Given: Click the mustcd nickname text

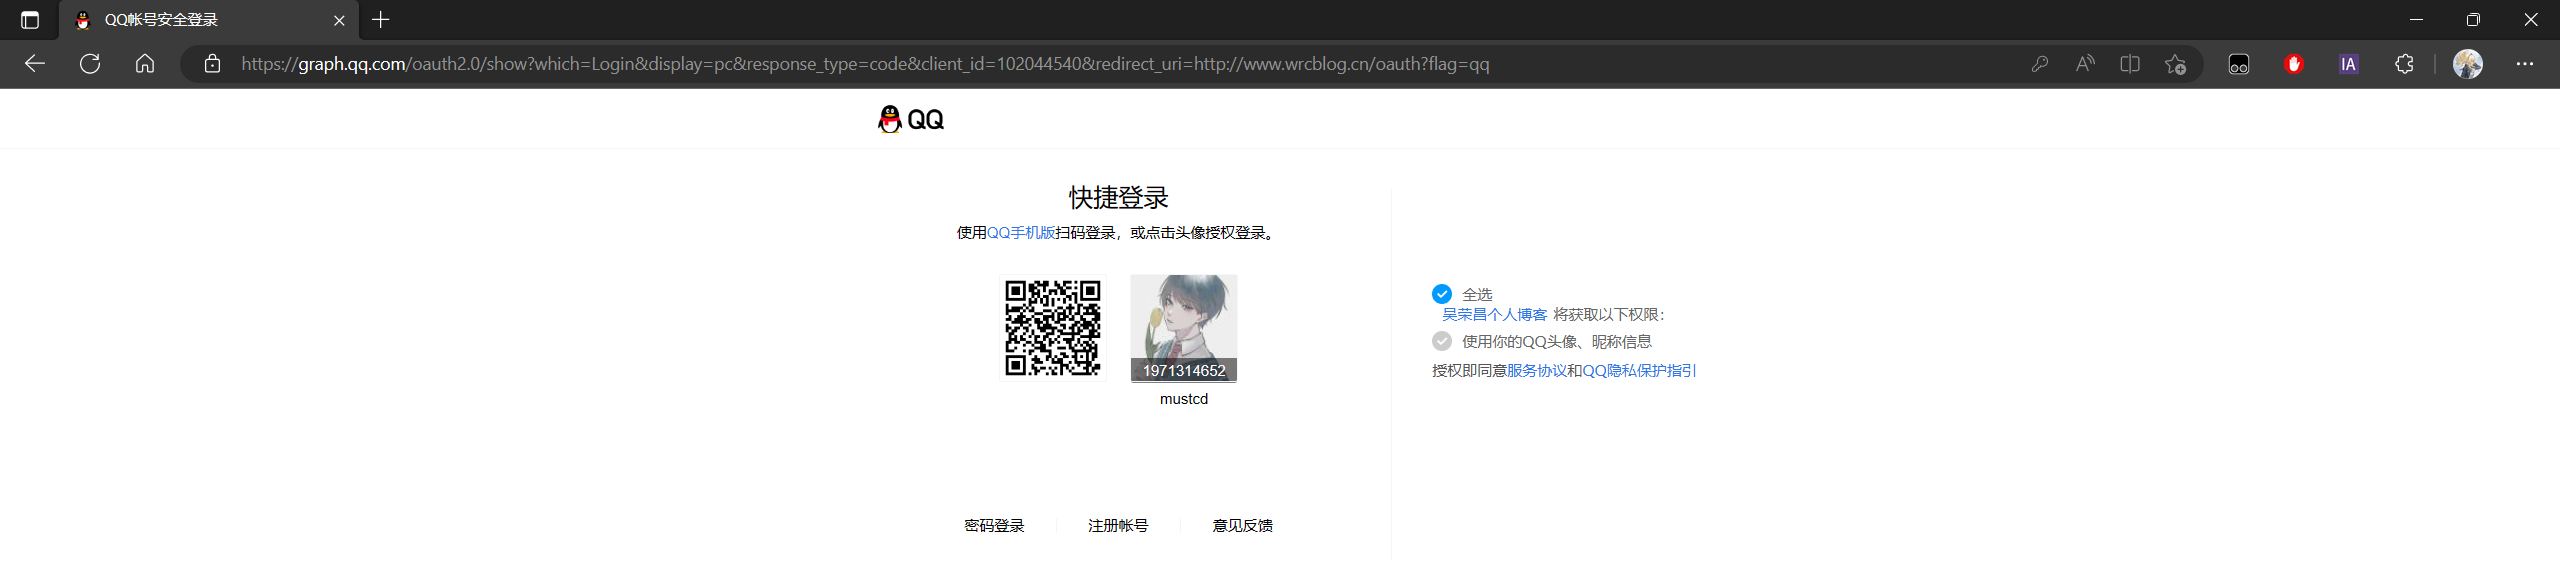Looking at the screenshot, I should tap(1184, 399).
